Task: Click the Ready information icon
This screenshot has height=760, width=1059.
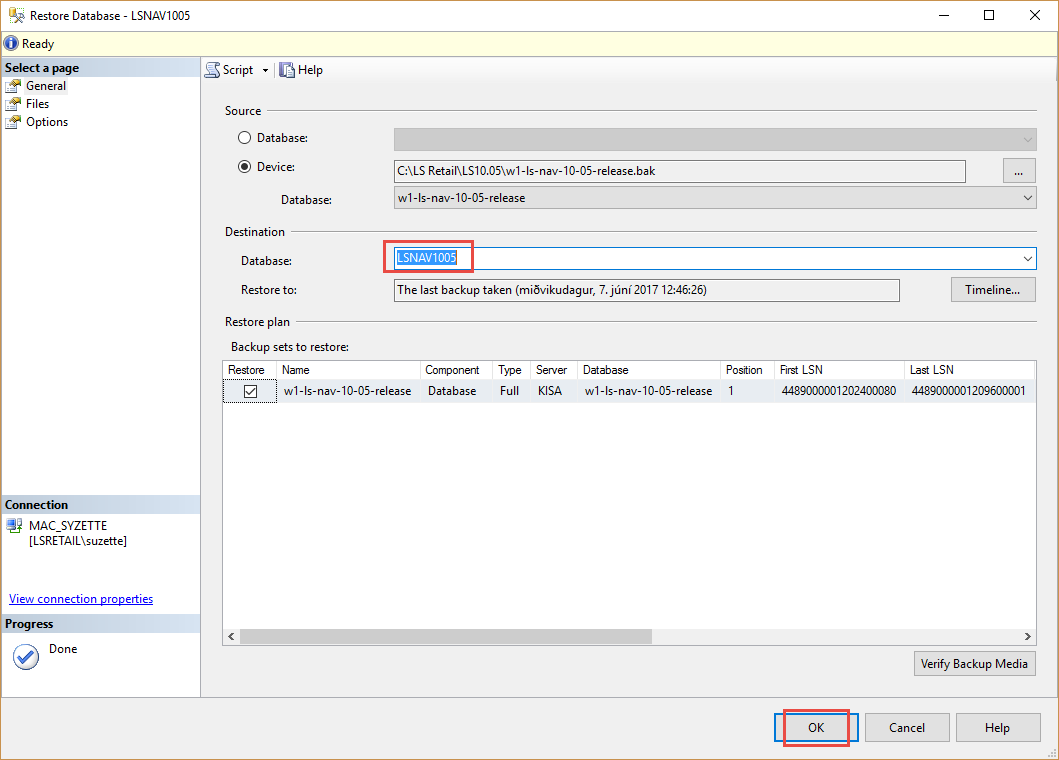Action: pyautogui.click(x=11, y=44)
